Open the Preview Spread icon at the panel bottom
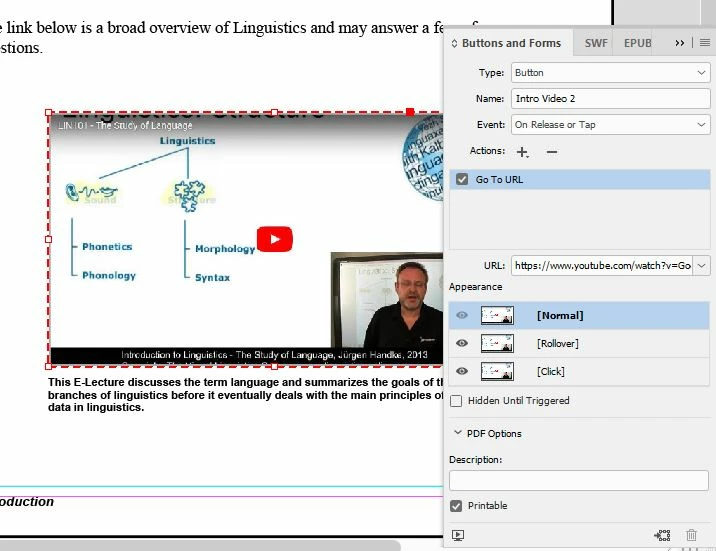716x551 pixels. 458,535
